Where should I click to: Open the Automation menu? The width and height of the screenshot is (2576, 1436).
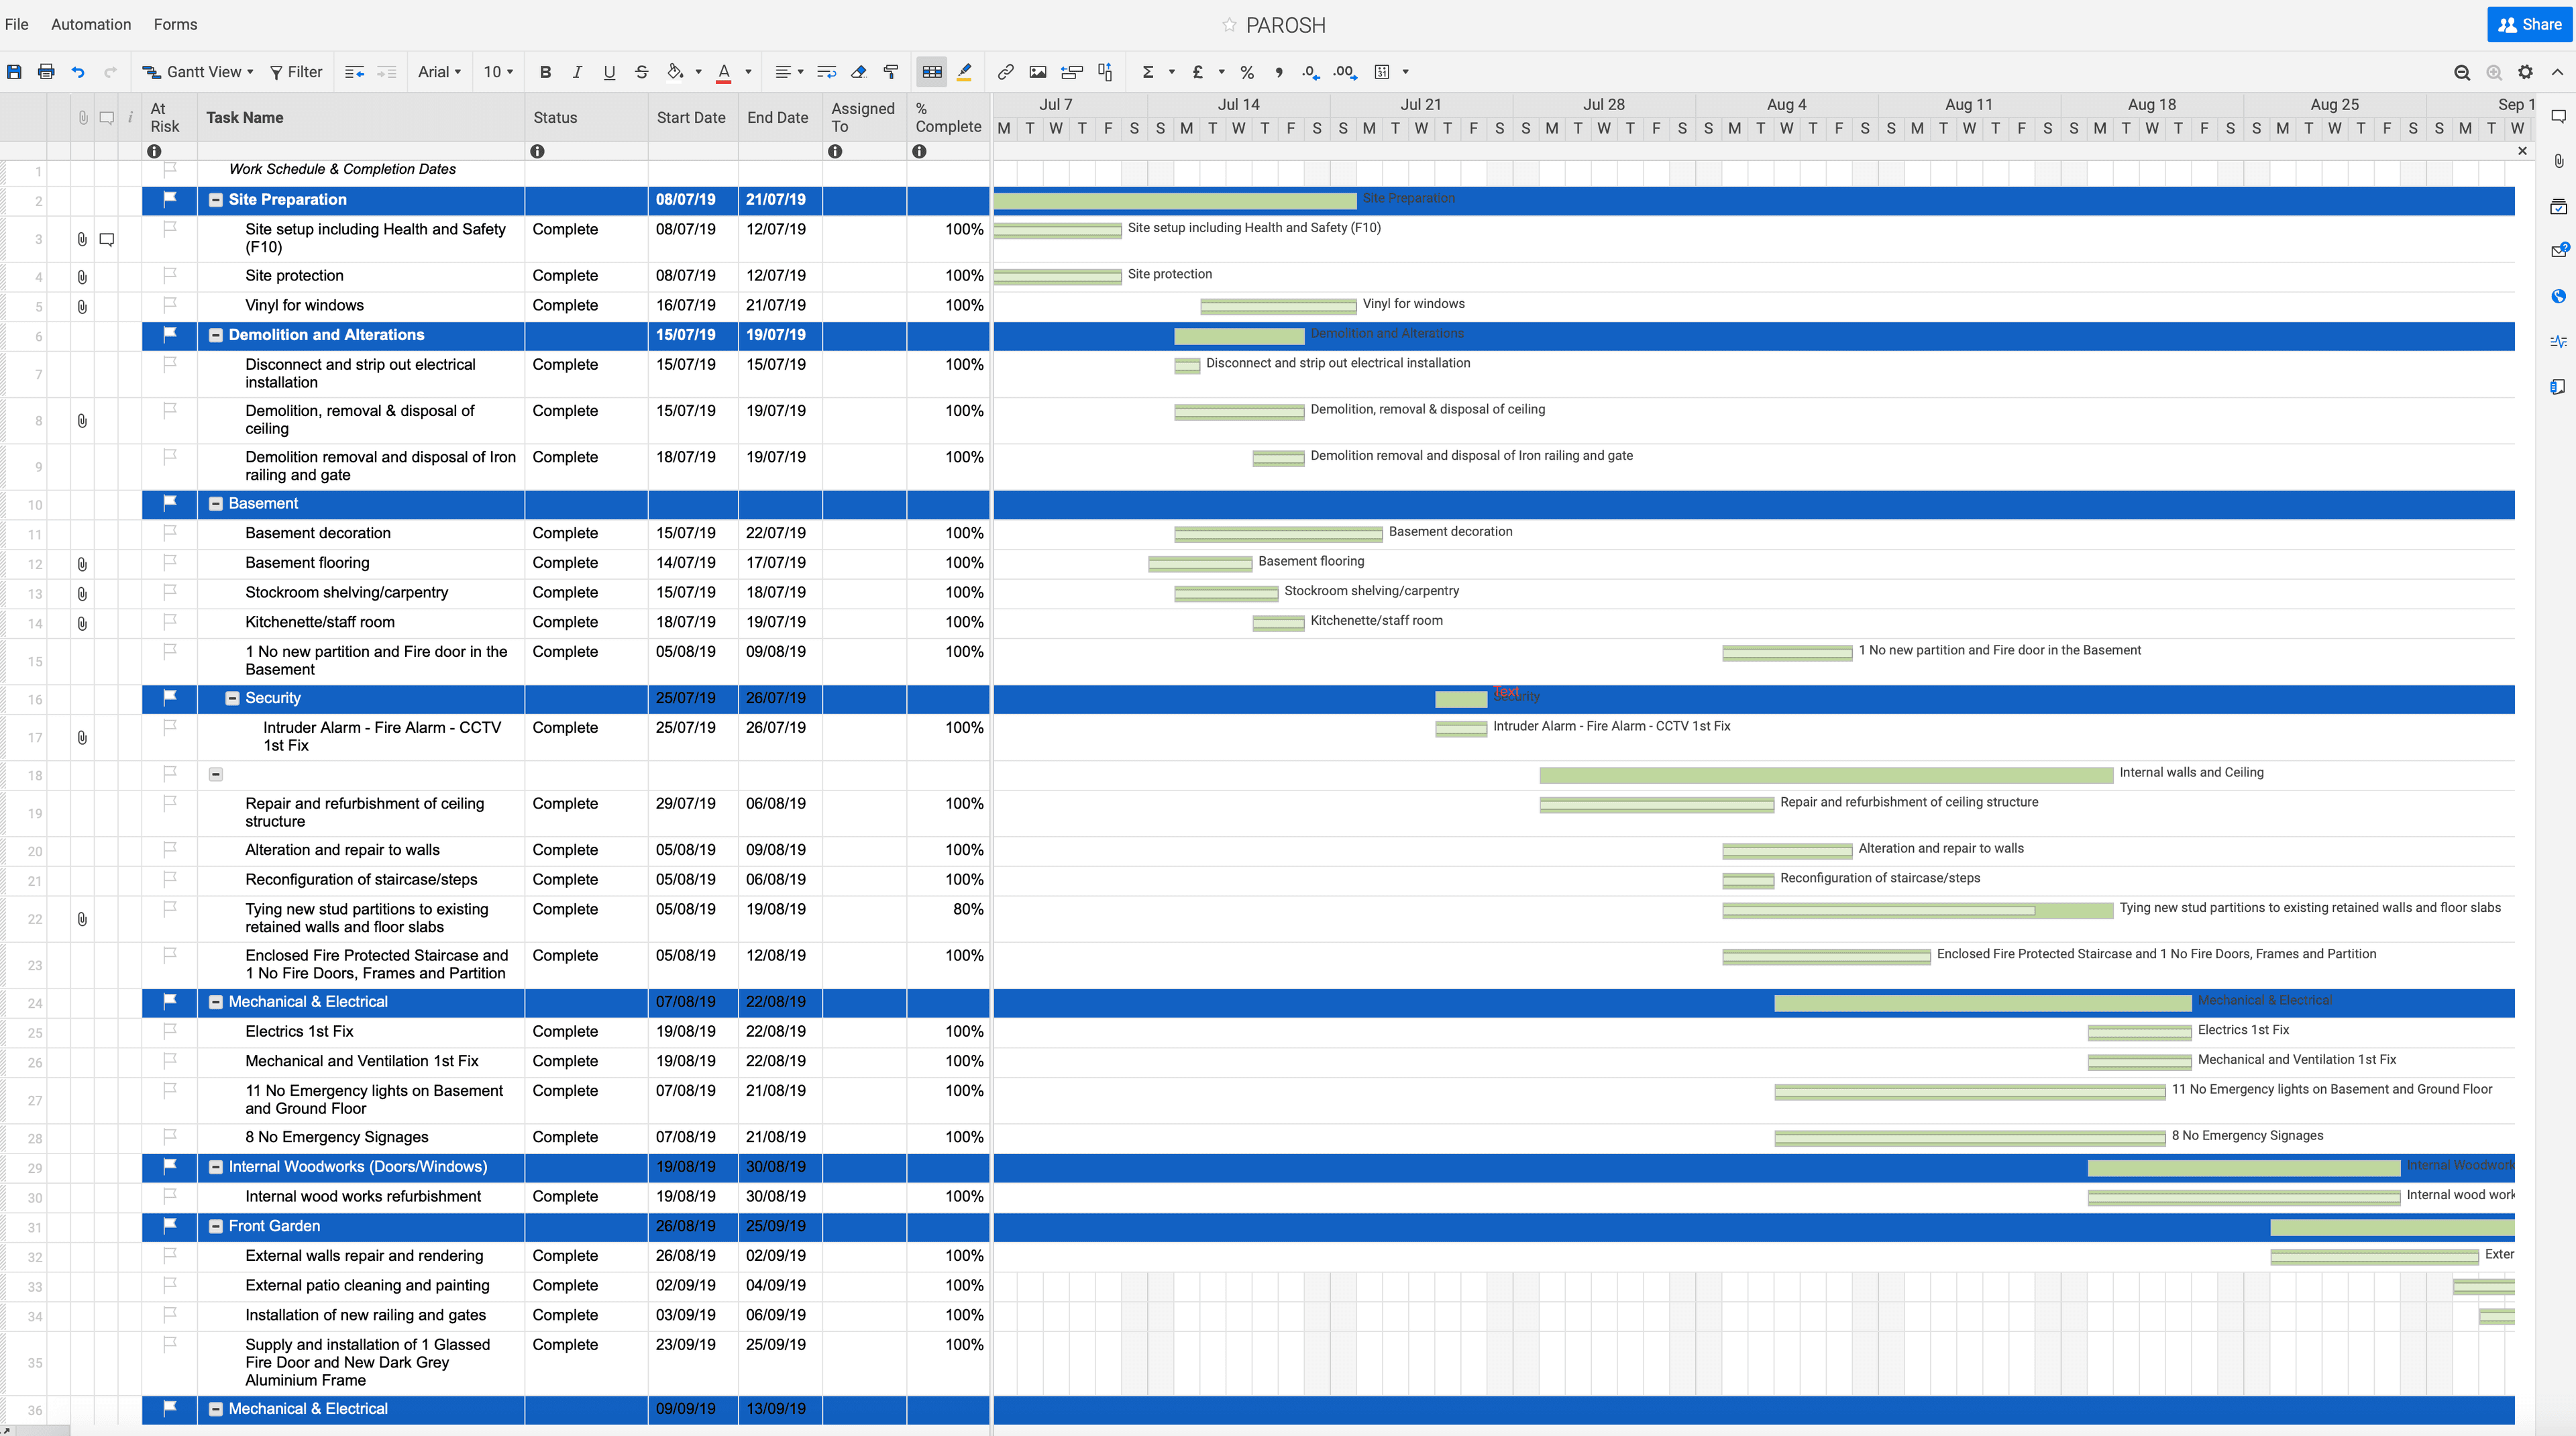(90, 24)
